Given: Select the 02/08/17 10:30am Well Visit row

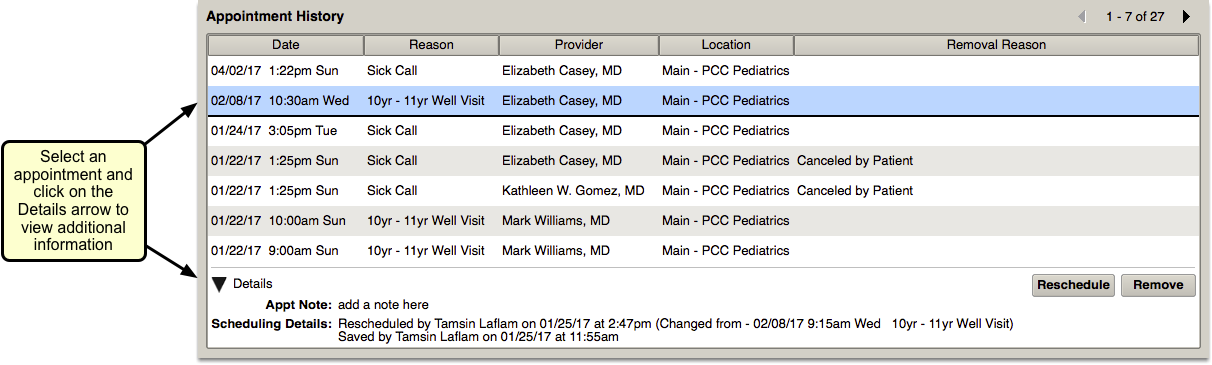Looking at the screenshot, I should pyautogui.click(x=703, y=101).
